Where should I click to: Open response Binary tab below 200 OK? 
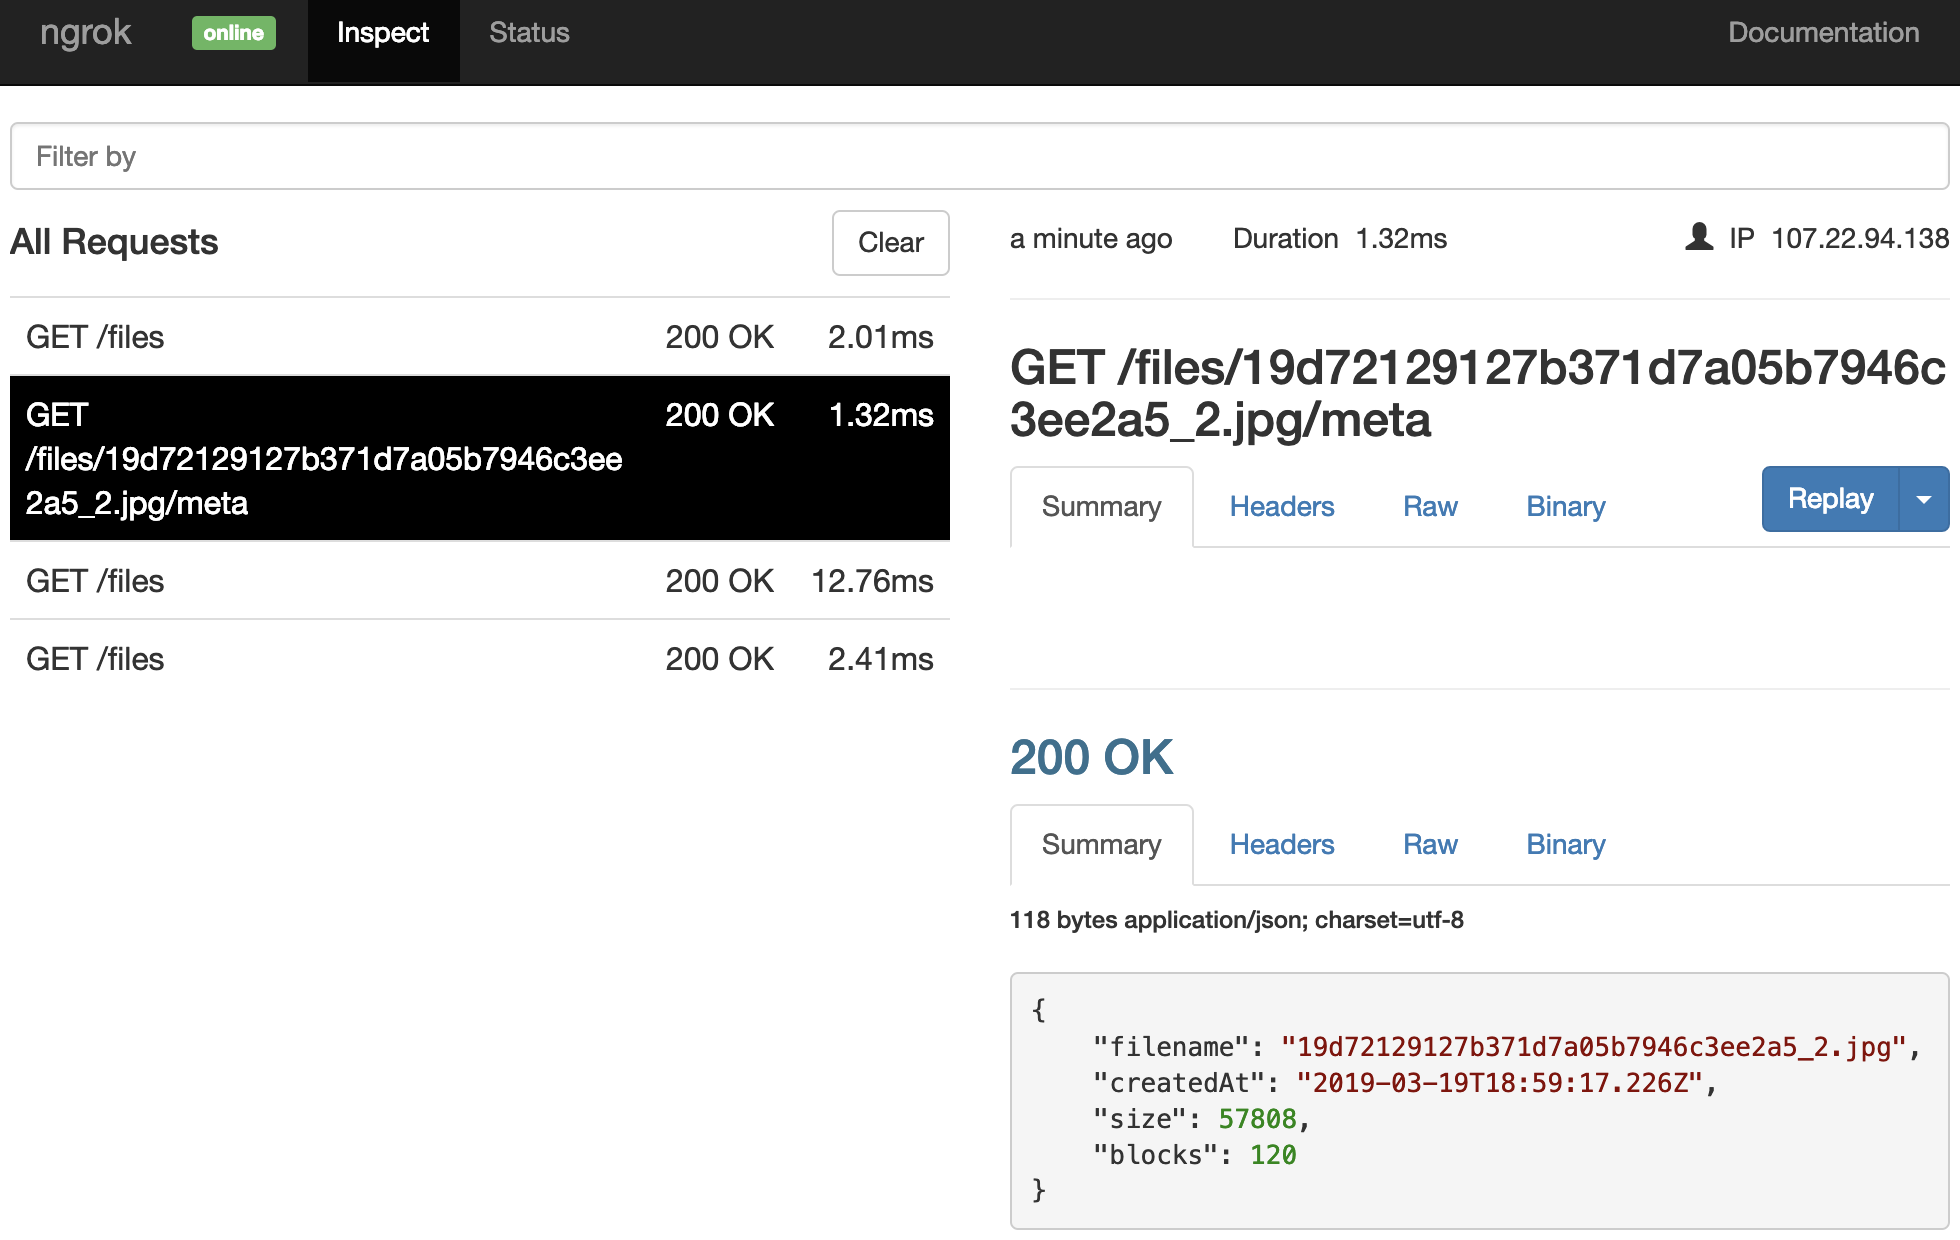point(1565,845)
